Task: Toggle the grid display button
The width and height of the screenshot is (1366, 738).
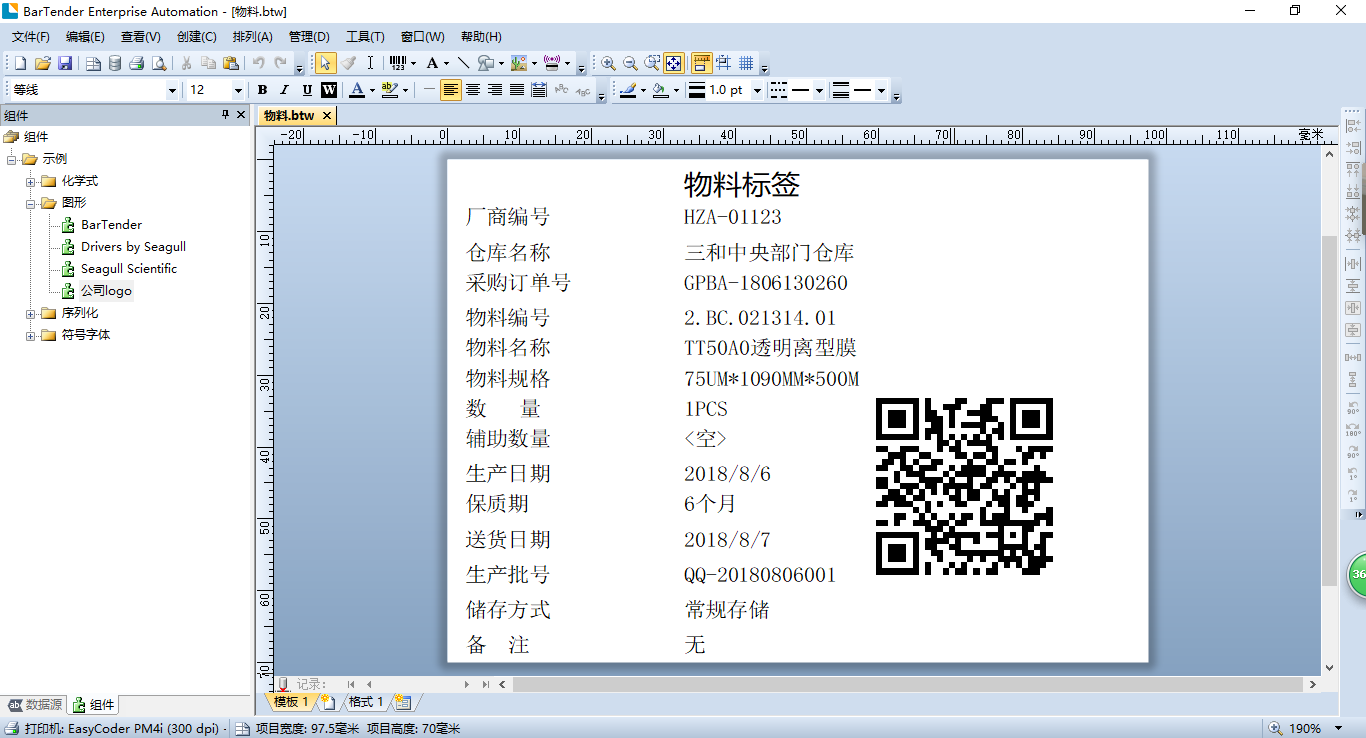Action: (x=746, y=63)
